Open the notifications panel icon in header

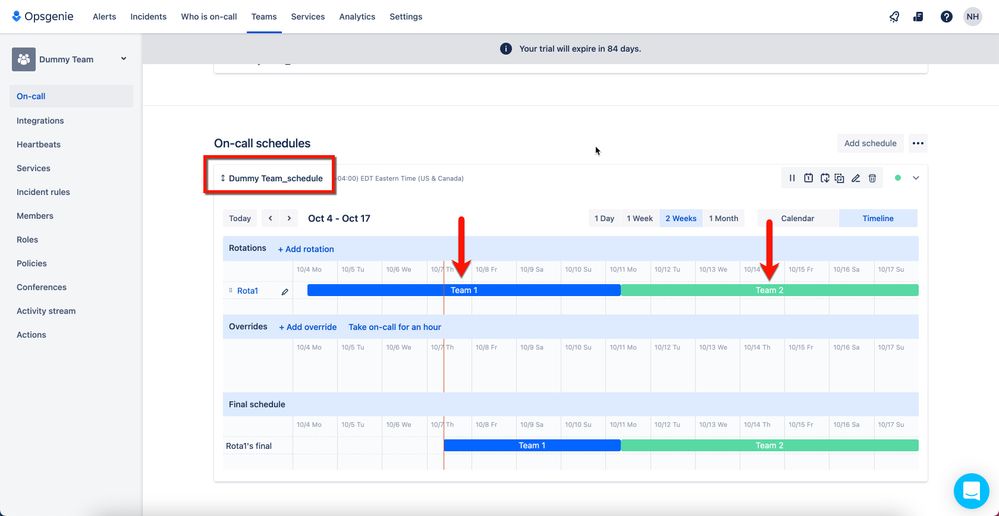click(918, 17)
